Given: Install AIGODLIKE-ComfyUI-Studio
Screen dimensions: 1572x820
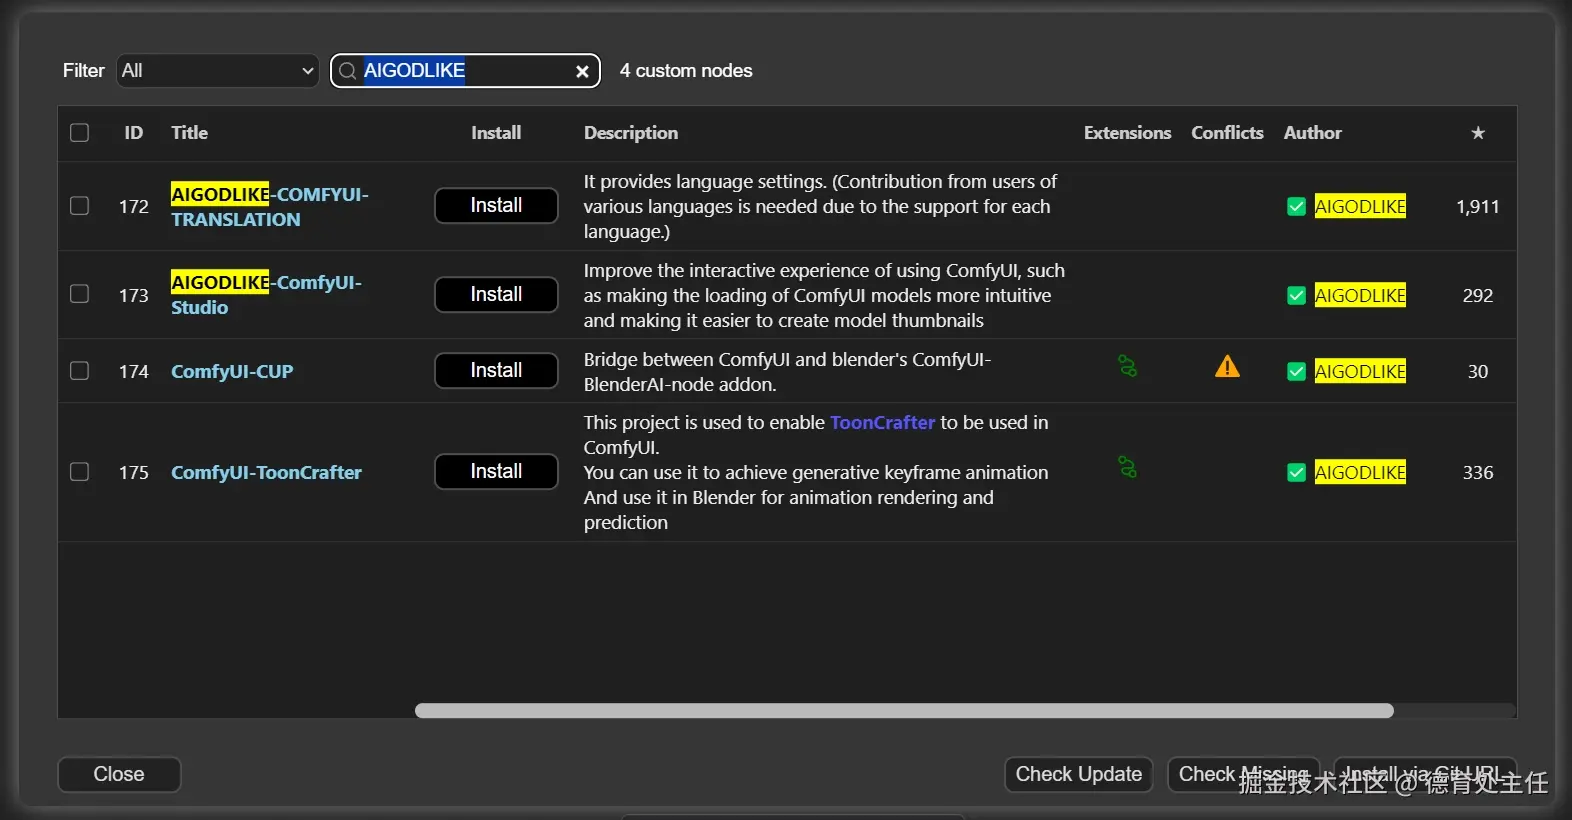Looking at the screenshot, I should 496,295.
